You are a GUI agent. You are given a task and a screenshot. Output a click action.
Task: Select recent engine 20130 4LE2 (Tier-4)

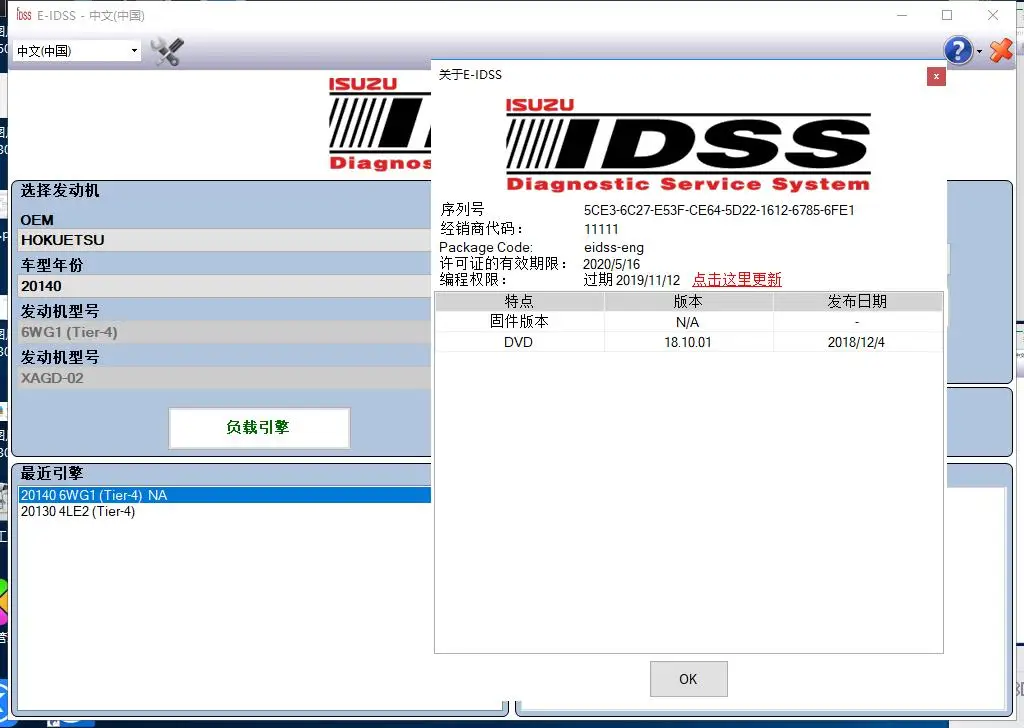[224, 511]
